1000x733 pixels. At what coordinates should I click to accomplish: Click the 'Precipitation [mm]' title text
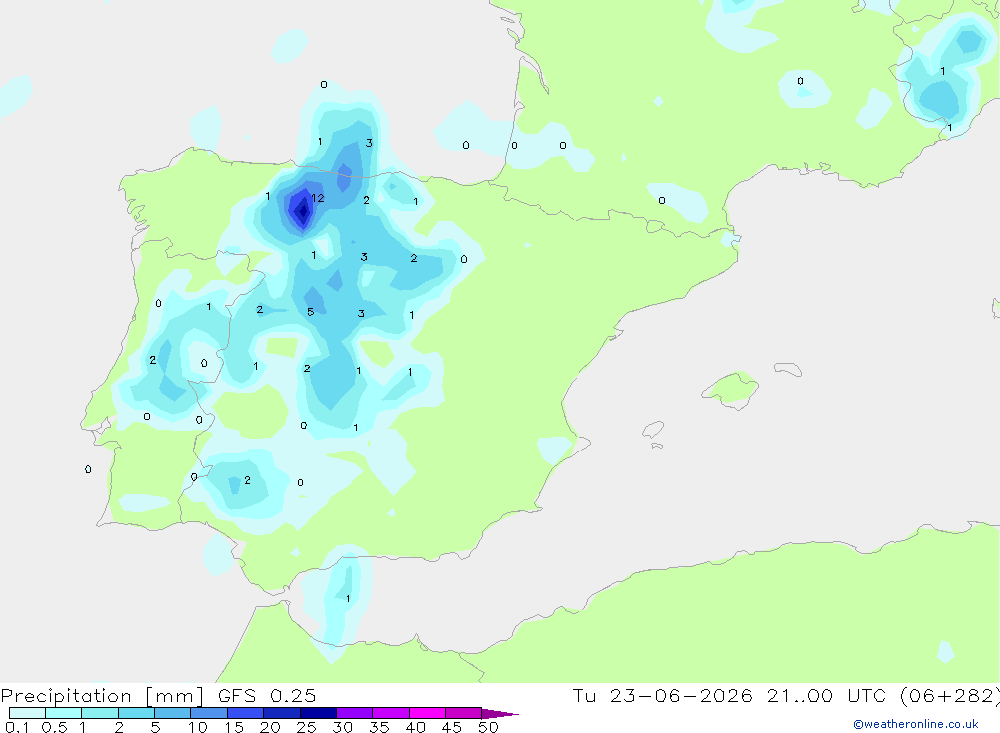pyautogui.click(x=102, y=696)
